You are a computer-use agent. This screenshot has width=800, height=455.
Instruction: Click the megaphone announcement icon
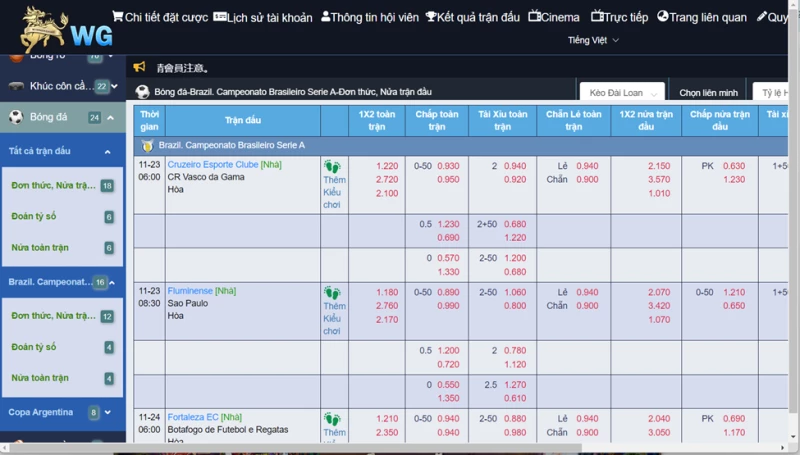point(139,67)
